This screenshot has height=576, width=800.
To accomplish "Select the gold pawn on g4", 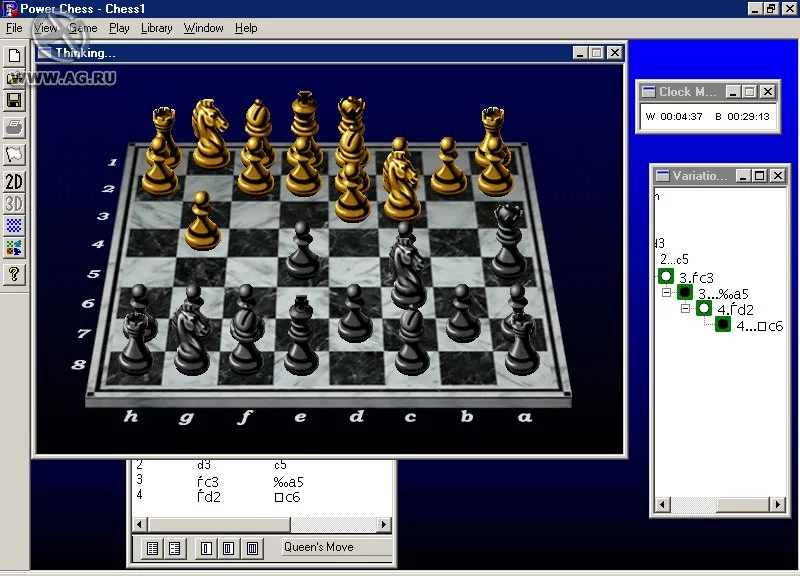I will coord(203,220).
